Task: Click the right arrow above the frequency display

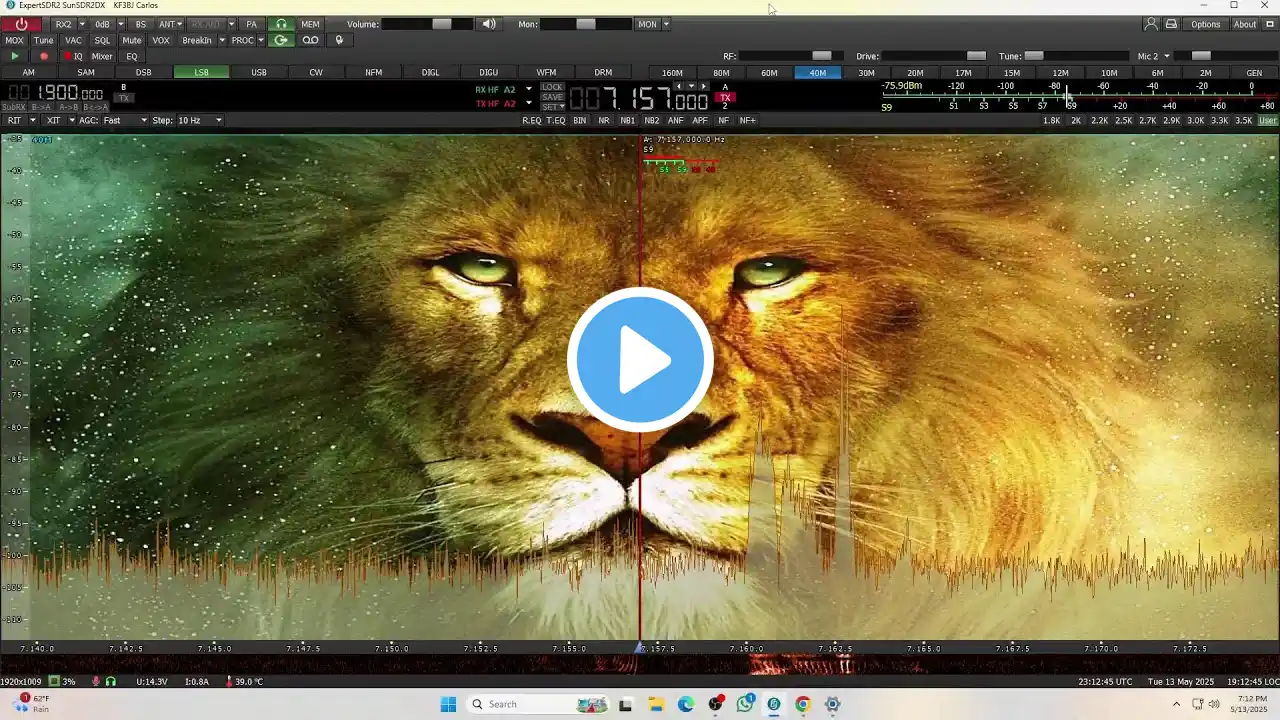Action: tap(703, 87)
